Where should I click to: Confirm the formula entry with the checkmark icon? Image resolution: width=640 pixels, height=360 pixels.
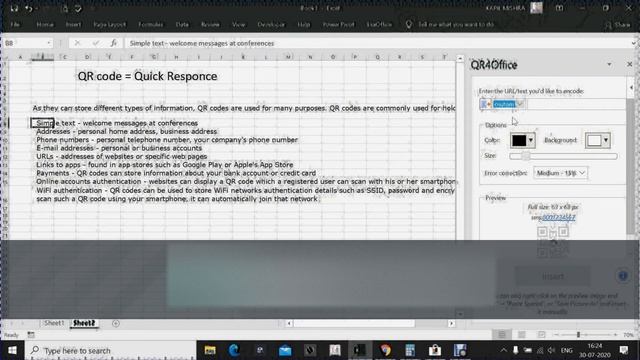click(x=96, y=43)
